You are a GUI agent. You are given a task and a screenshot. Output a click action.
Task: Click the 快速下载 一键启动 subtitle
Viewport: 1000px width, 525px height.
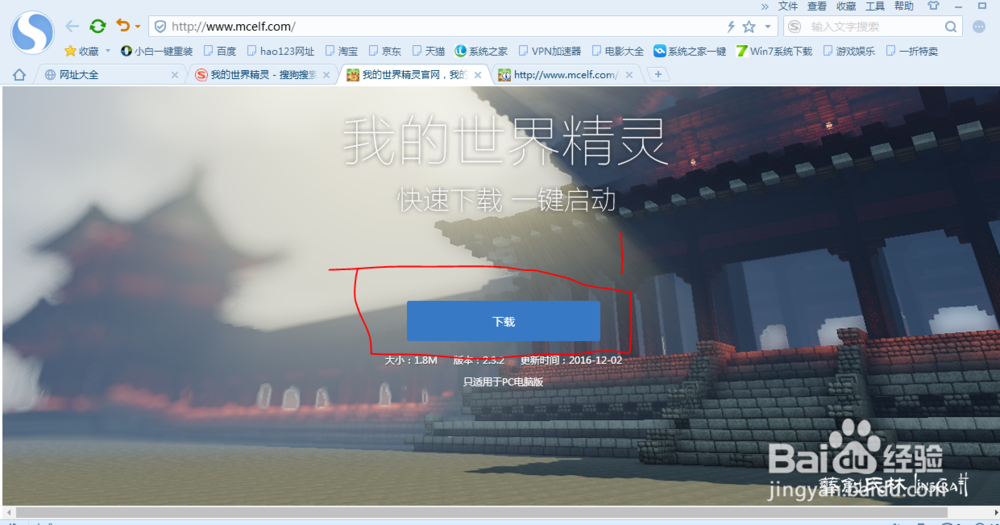506,200
